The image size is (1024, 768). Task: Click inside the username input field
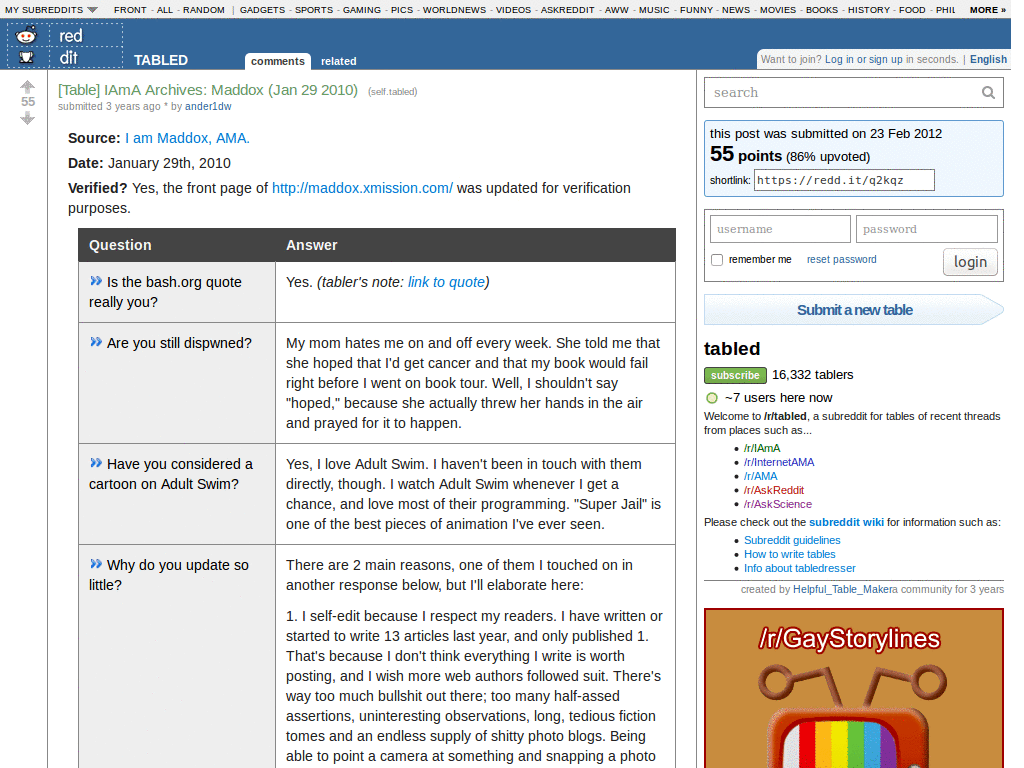779,229
